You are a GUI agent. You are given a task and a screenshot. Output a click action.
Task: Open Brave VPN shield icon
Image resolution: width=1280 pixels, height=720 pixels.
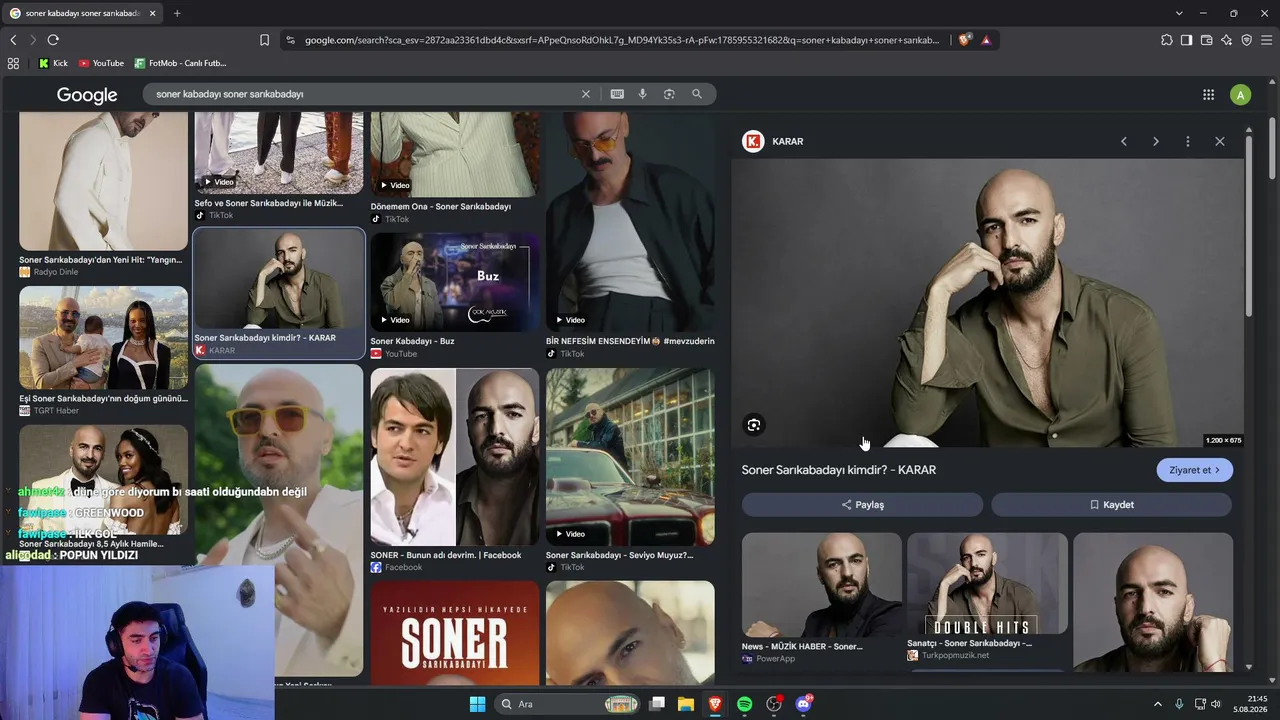[x=1246, y=40]
